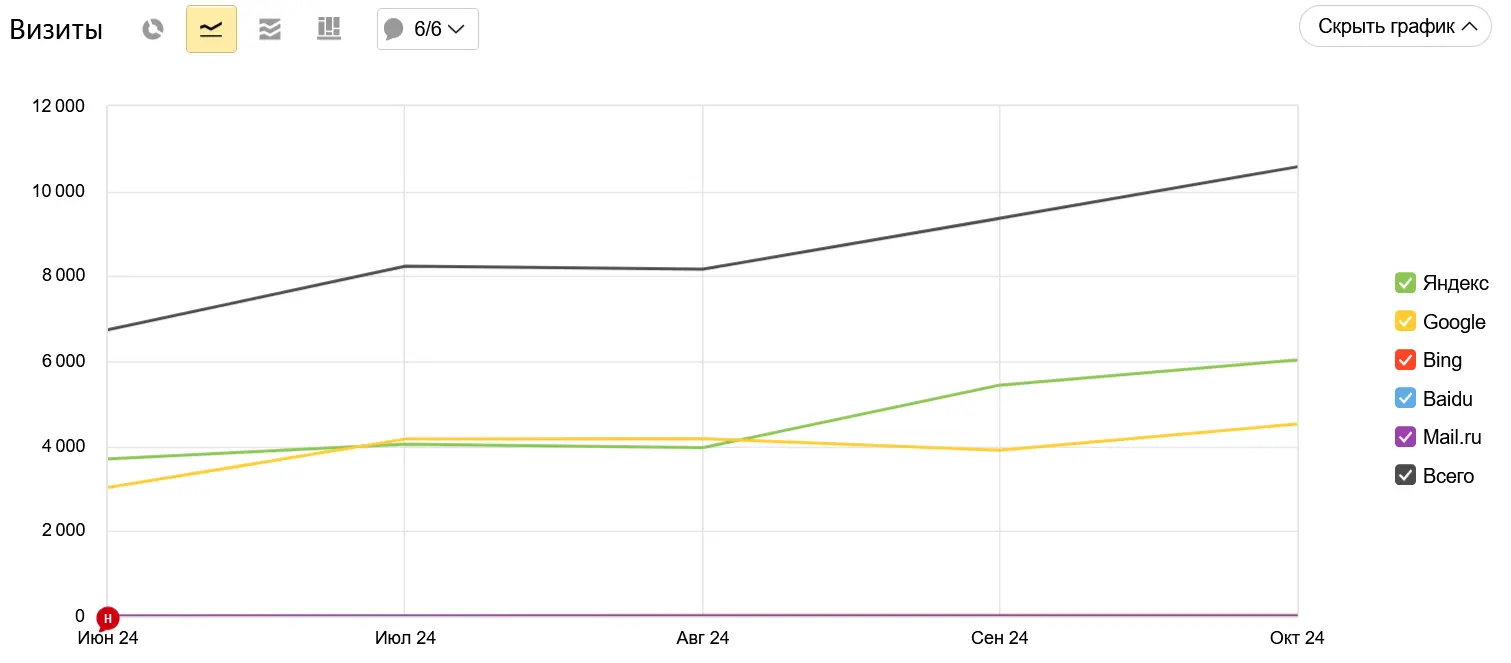Click the Визиты chart title
This screenshot has width=1511, height=663.
tap(56, 30)
